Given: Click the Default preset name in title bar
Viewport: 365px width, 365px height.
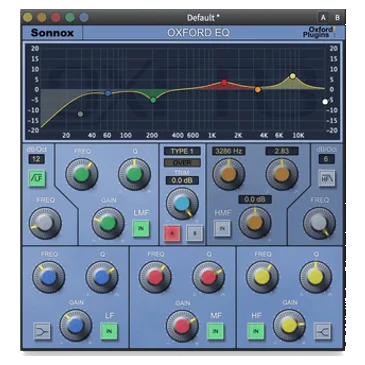Looking at the screenshot, I should pyautogui.click(x=203, y=18).
